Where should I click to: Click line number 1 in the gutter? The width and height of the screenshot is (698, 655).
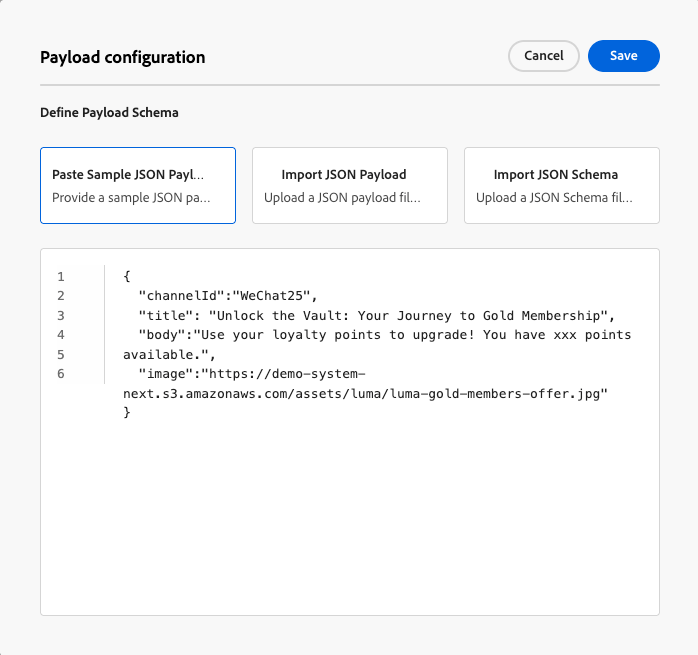coord(61,277)
